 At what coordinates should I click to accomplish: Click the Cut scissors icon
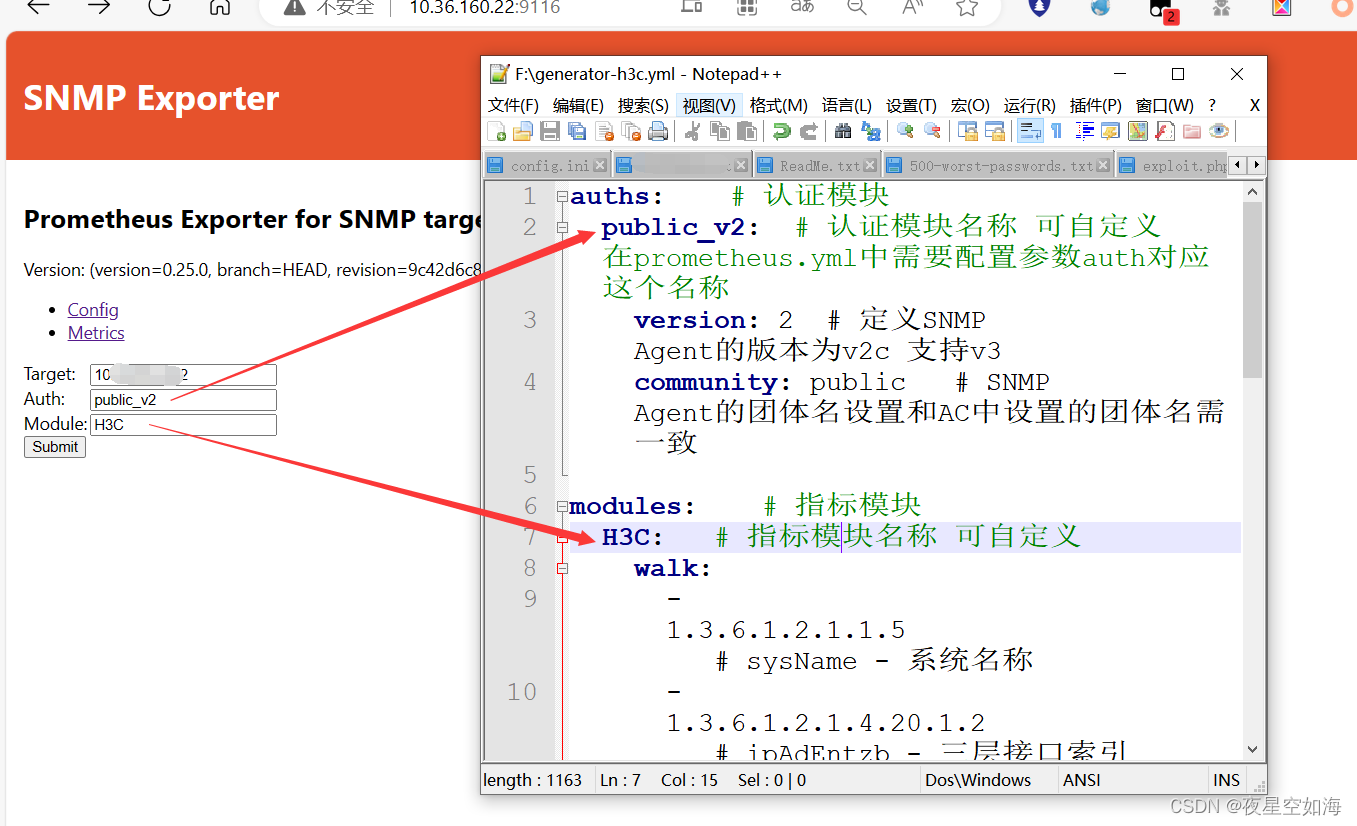point(691,131)
